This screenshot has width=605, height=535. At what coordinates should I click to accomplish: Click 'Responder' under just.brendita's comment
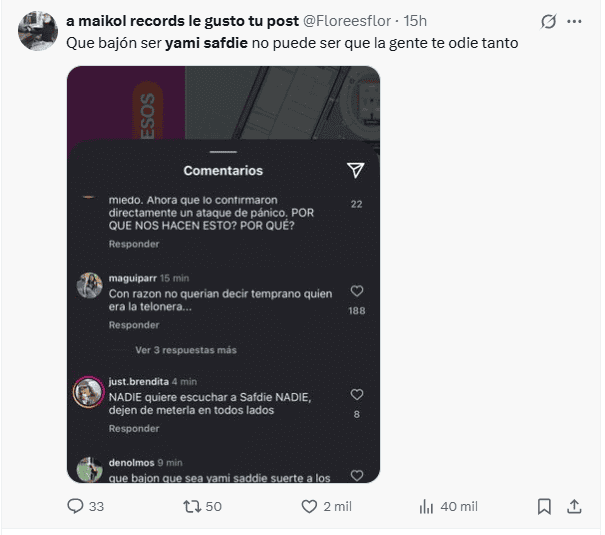(134, 428)
